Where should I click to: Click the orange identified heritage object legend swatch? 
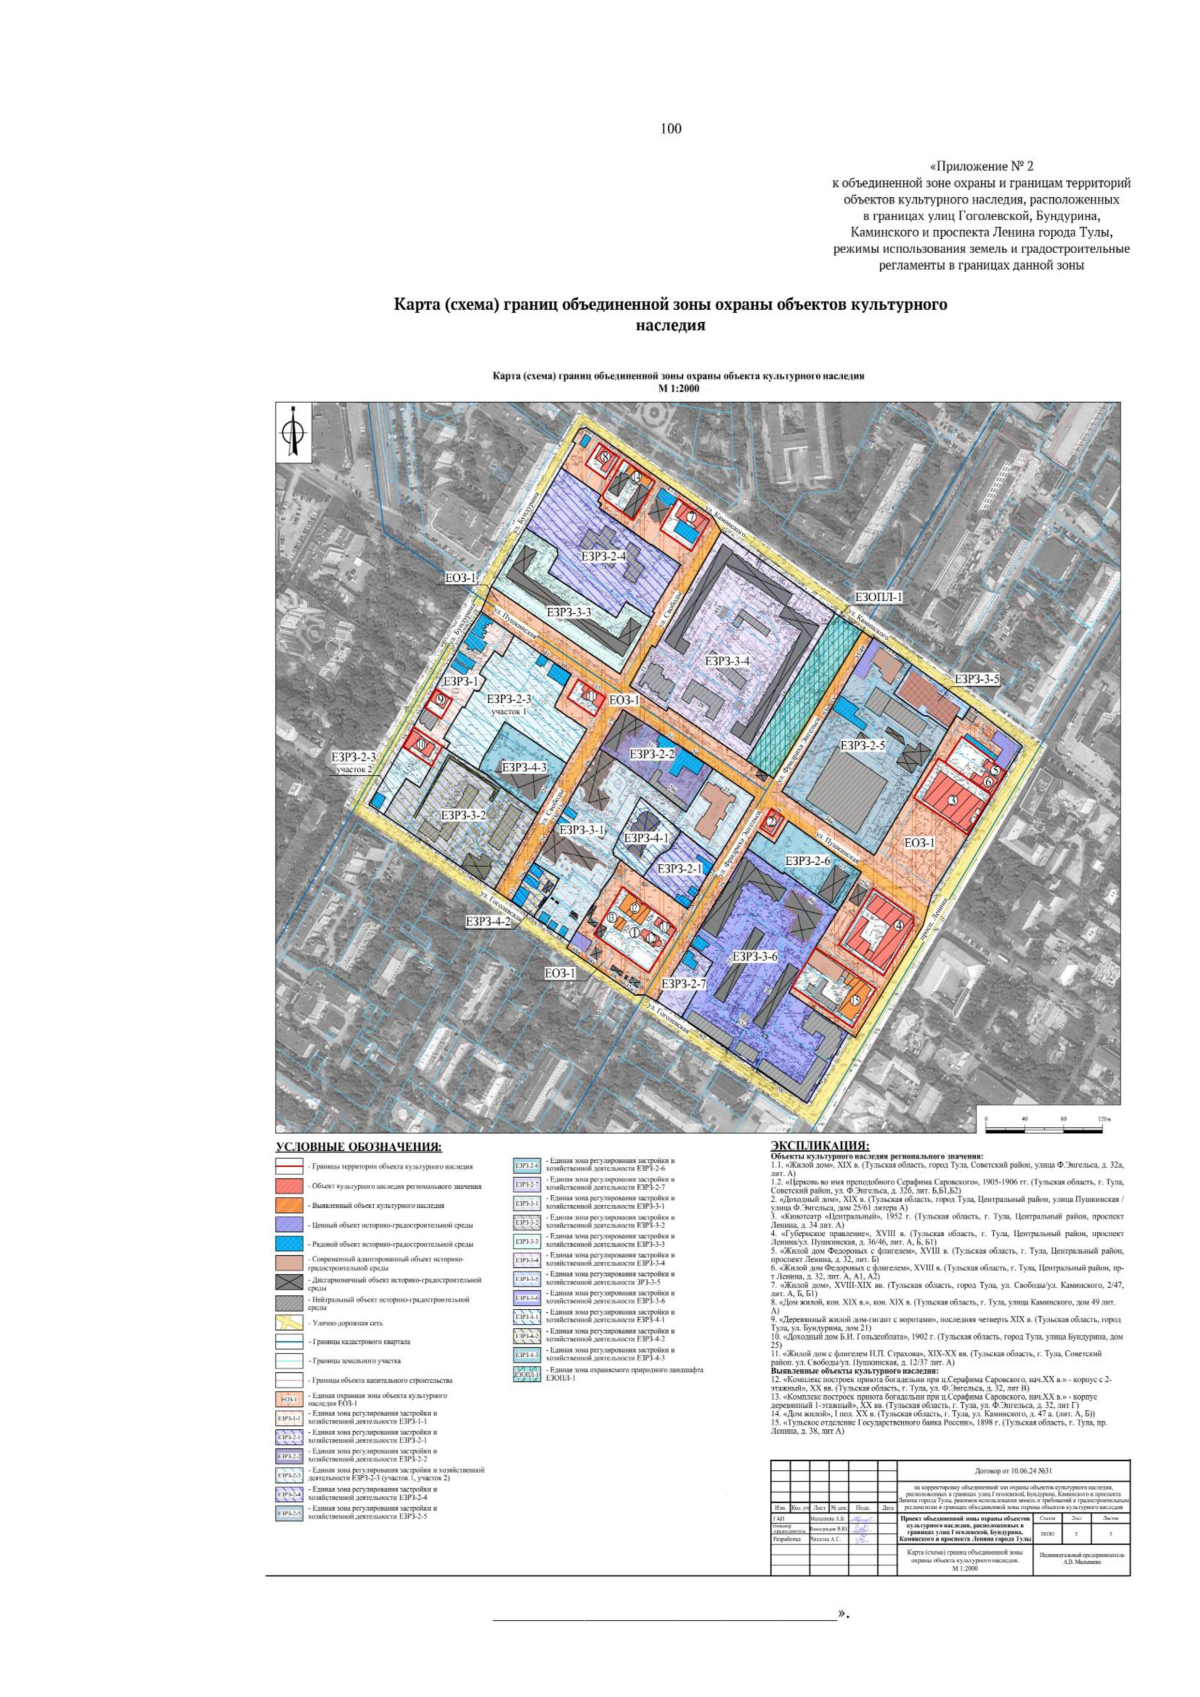coord(289,1206)
